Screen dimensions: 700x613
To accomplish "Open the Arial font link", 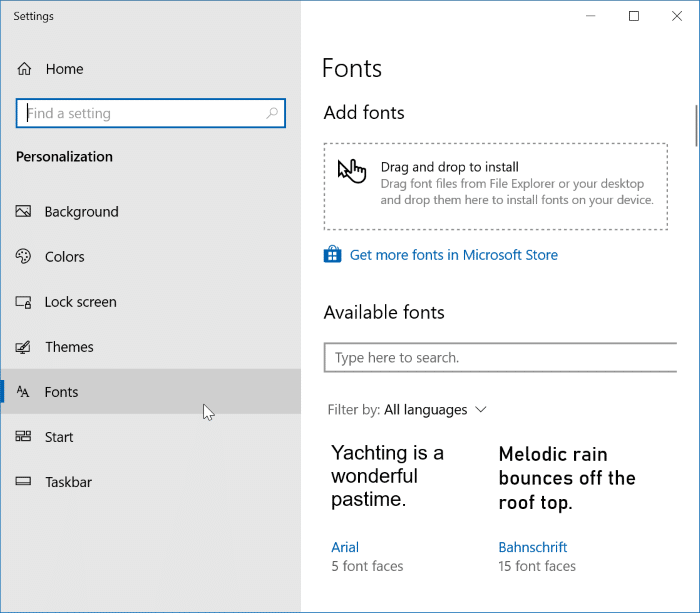I will [x=345, y=547].
